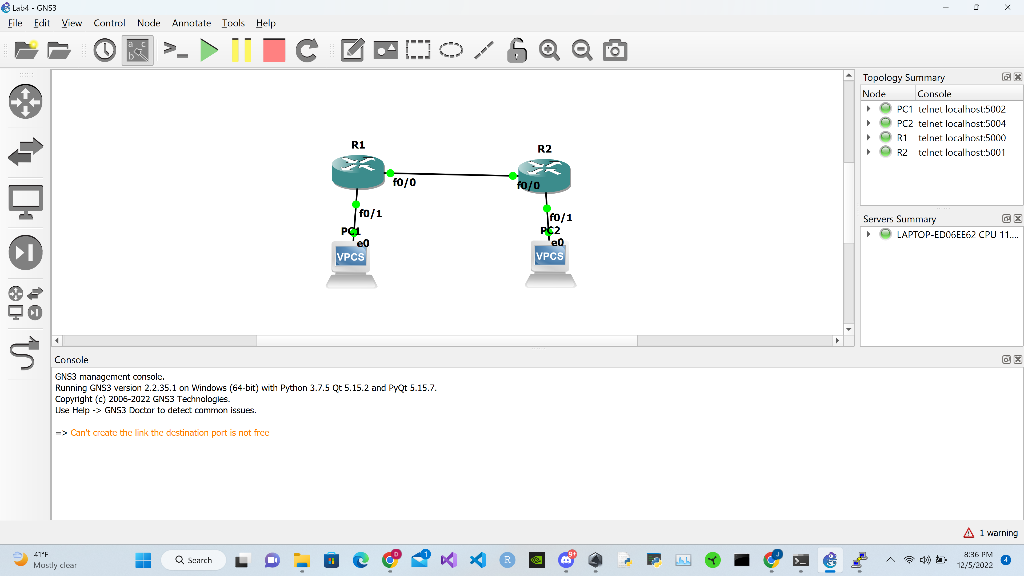Open the Control menu
Image resolution: width=1024 pixels, height=576 pixels.
click(x=110, y=23)
